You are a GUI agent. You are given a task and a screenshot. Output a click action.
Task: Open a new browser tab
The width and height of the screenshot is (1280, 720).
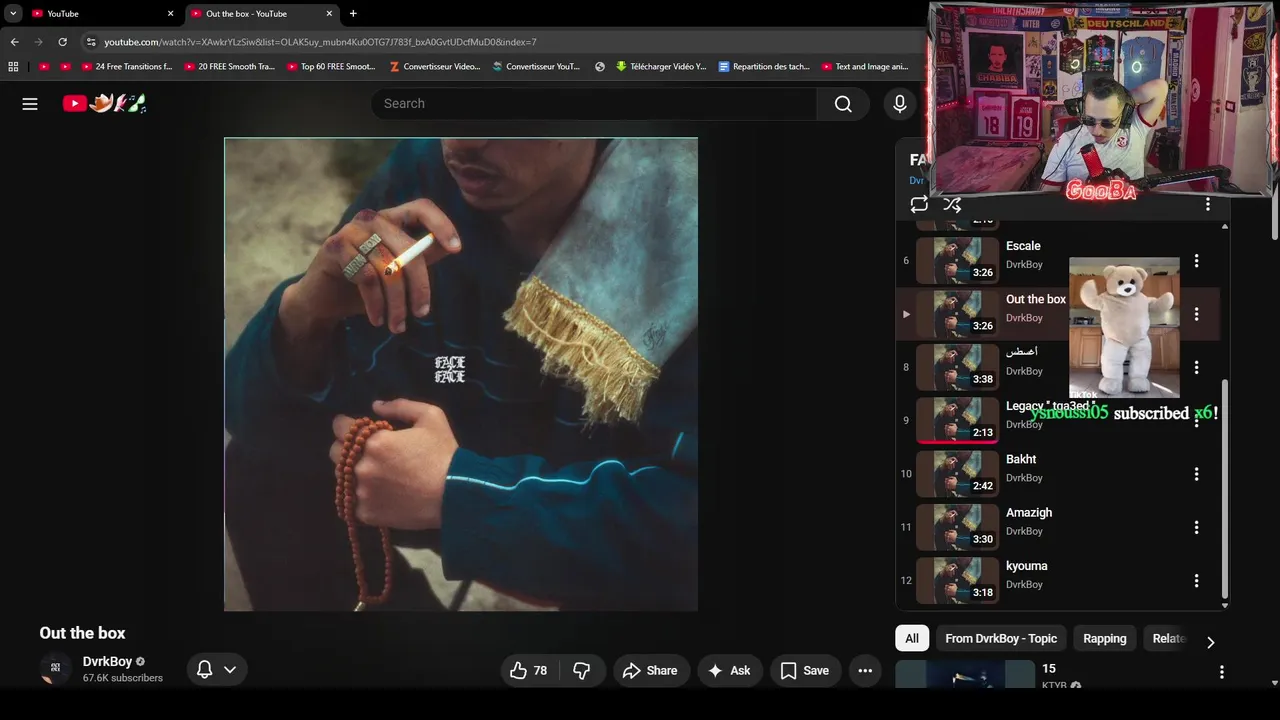[x=353, y=14]
